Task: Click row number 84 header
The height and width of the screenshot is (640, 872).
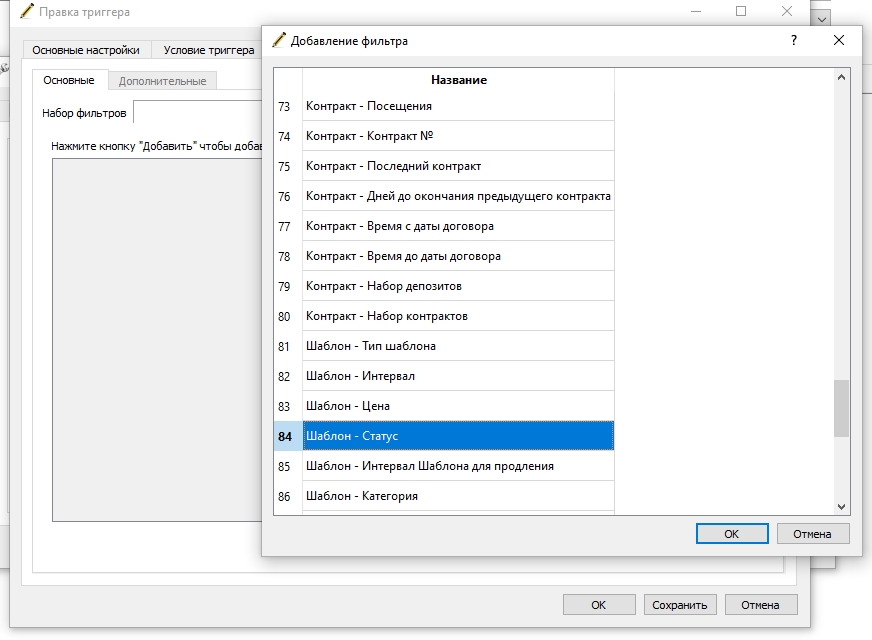Action: [288, 436]
